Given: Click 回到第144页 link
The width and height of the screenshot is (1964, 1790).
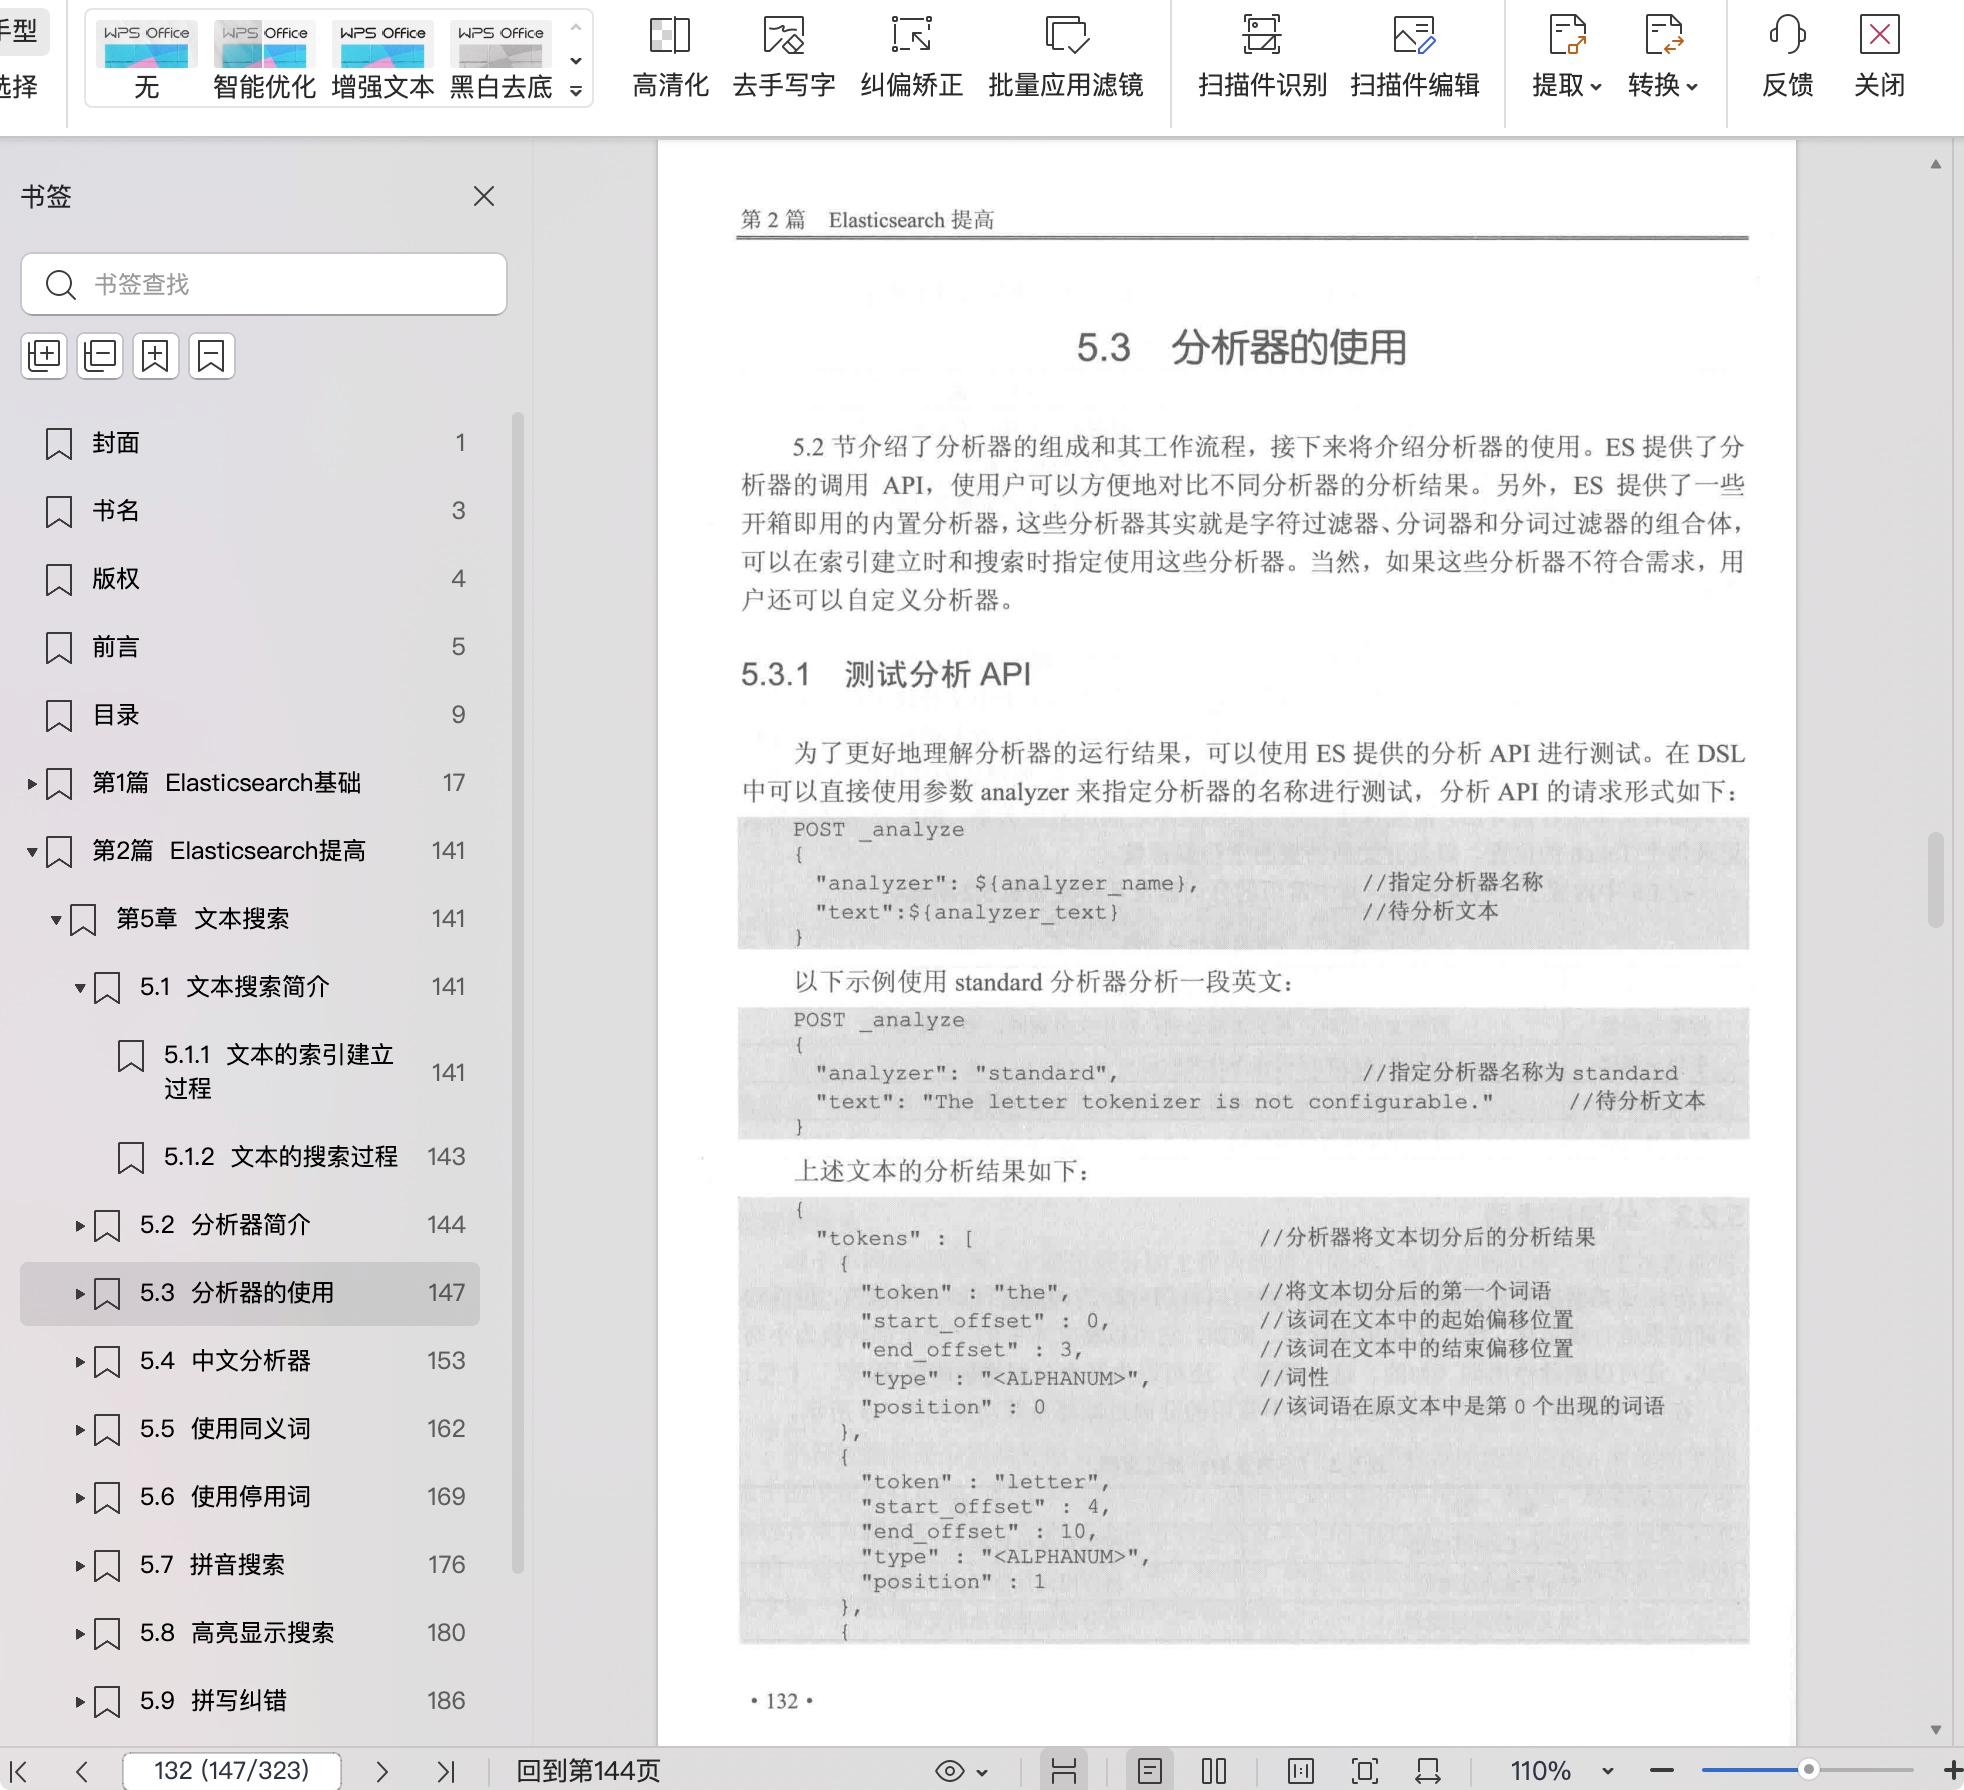Looking at the screenshot, I should (x=588, y=1771).
